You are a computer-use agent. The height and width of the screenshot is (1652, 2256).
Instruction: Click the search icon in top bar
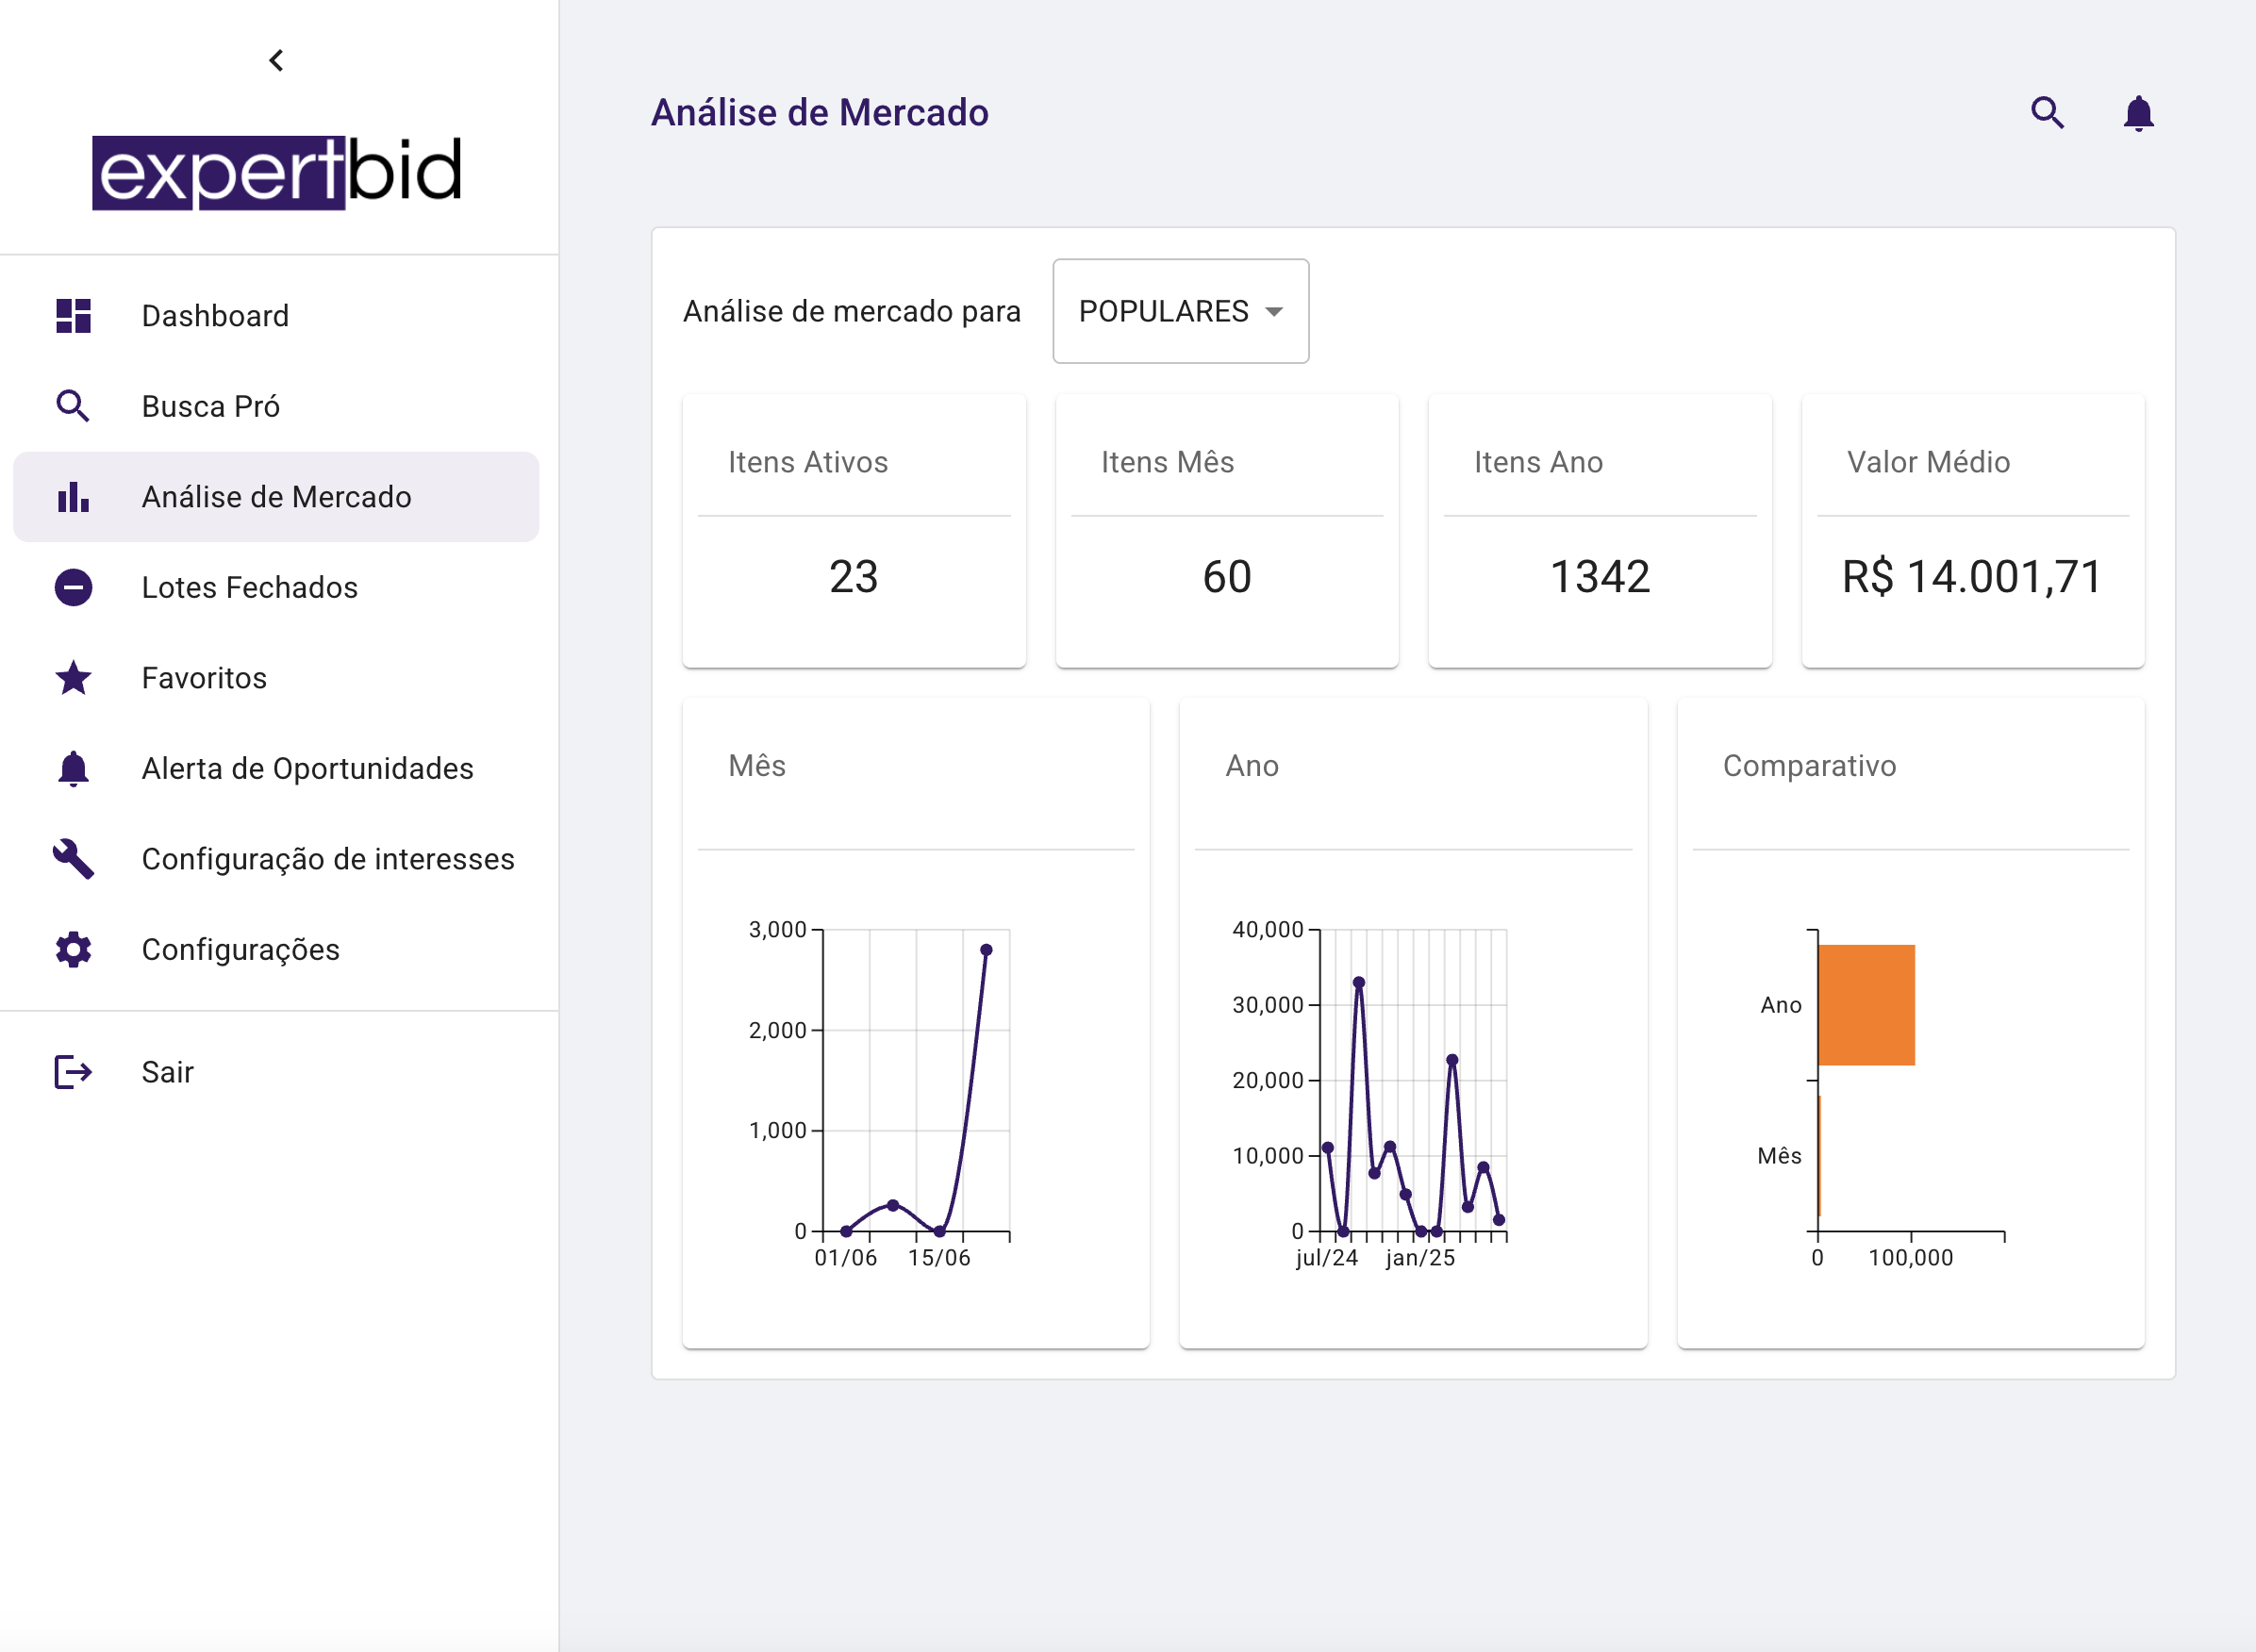pyautogui.click(x=2048, y=113)
